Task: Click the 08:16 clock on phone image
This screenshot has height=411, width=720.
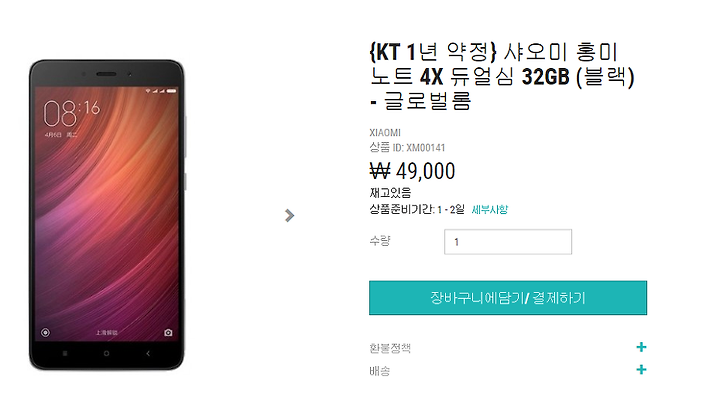Action: tap(72, 113)
